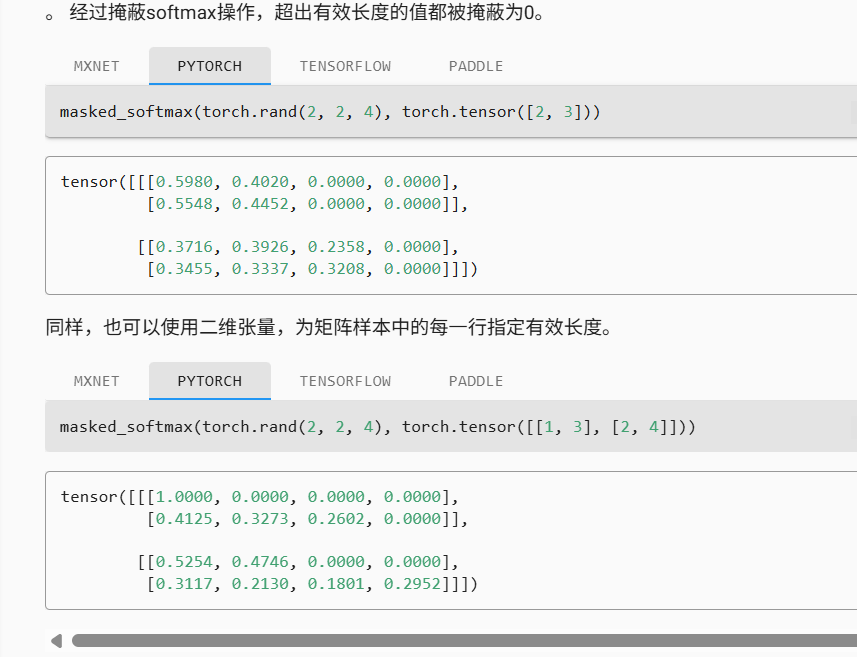This screenshot has width=857, height=657.
Task: Click the horizontal scrollbar thumb at page bottom
Action: pyautogui.click(x=464, y=641)
